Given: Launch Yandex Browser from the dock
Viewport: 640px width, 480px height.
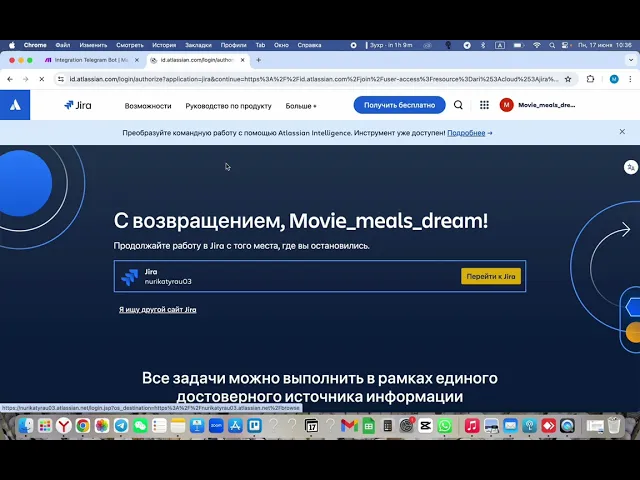Looking at the screenshot, I should [64, 426].
